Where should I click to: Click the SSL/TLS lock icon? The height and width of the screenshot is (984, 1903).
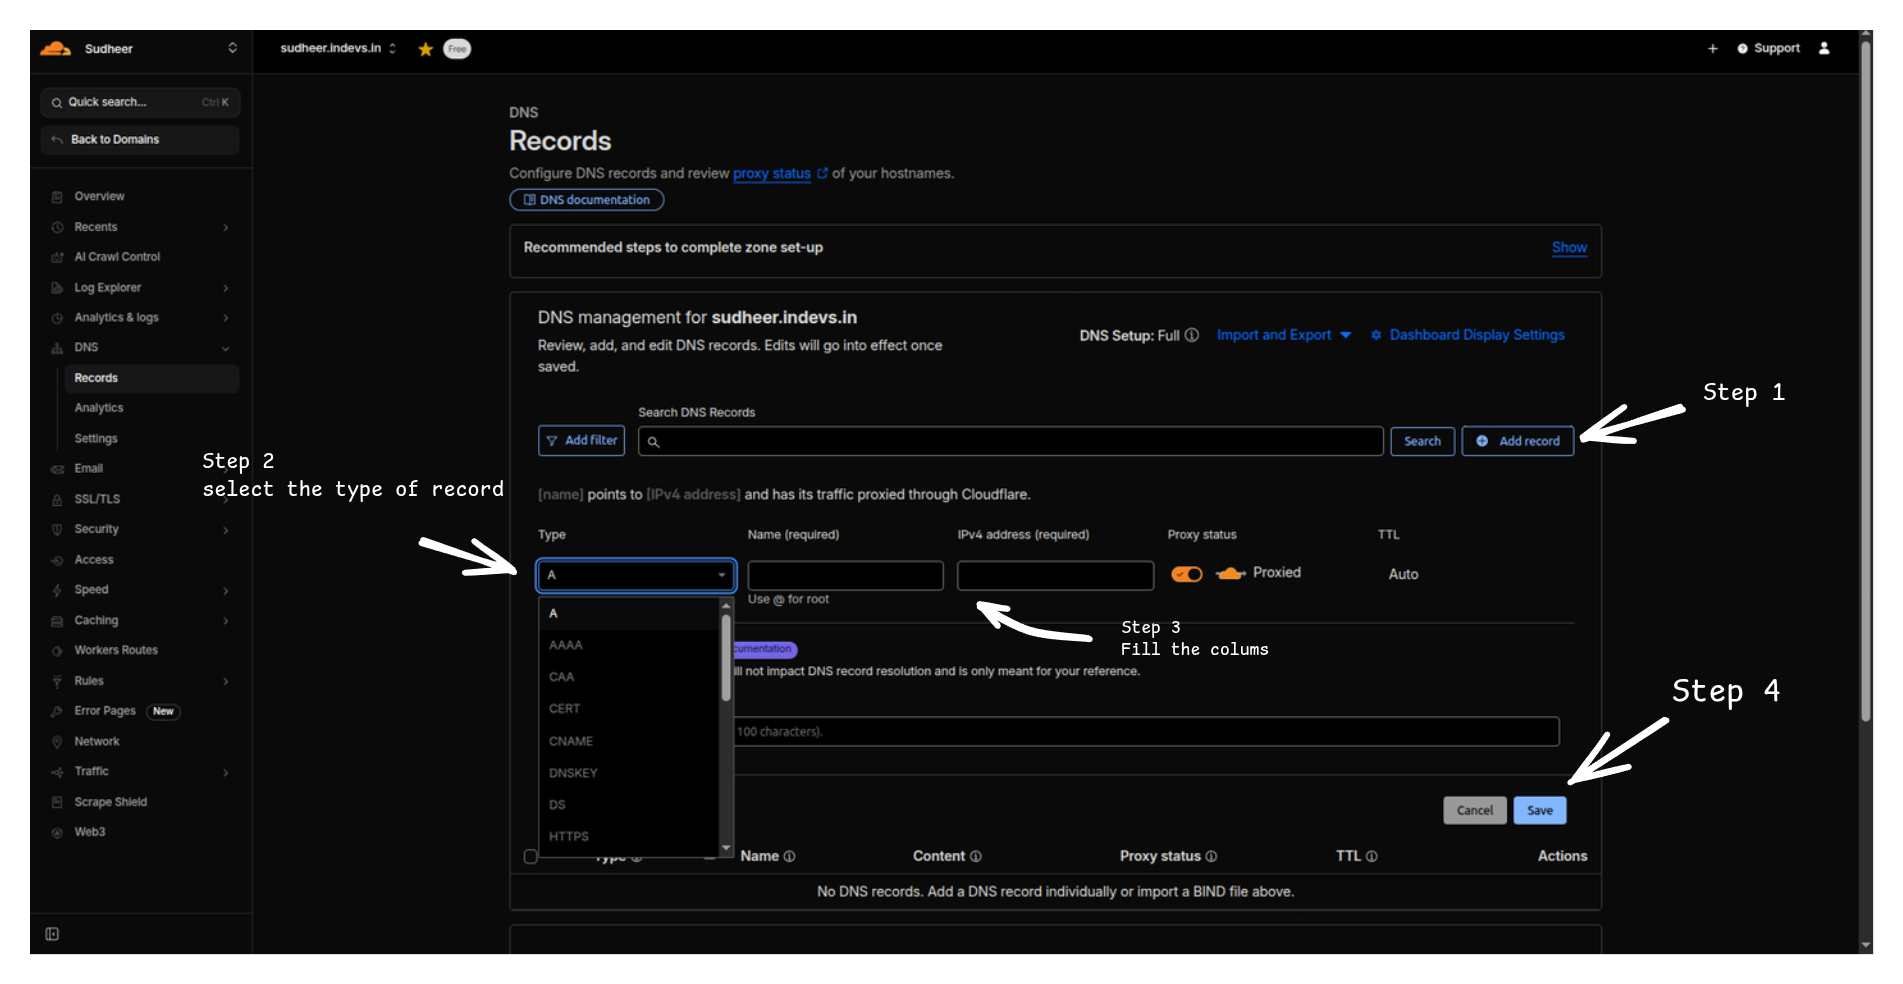pyautogui.click(x=57, y=499)
